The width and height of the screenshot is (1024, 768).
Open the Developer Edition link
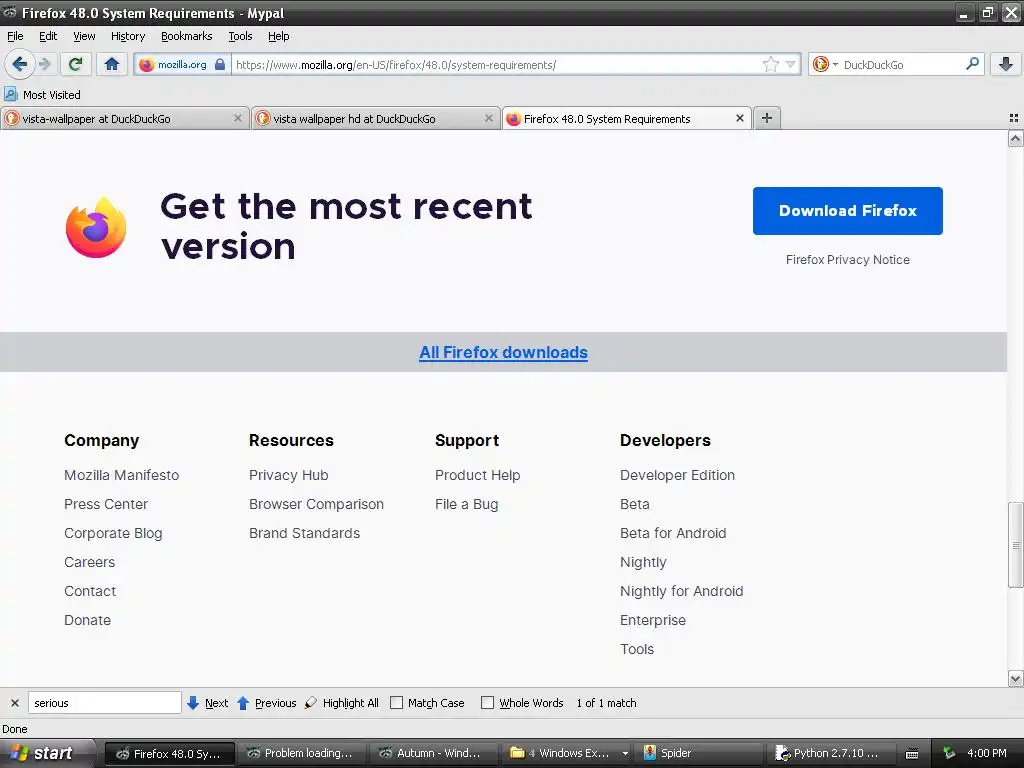(x=677, y=475)
